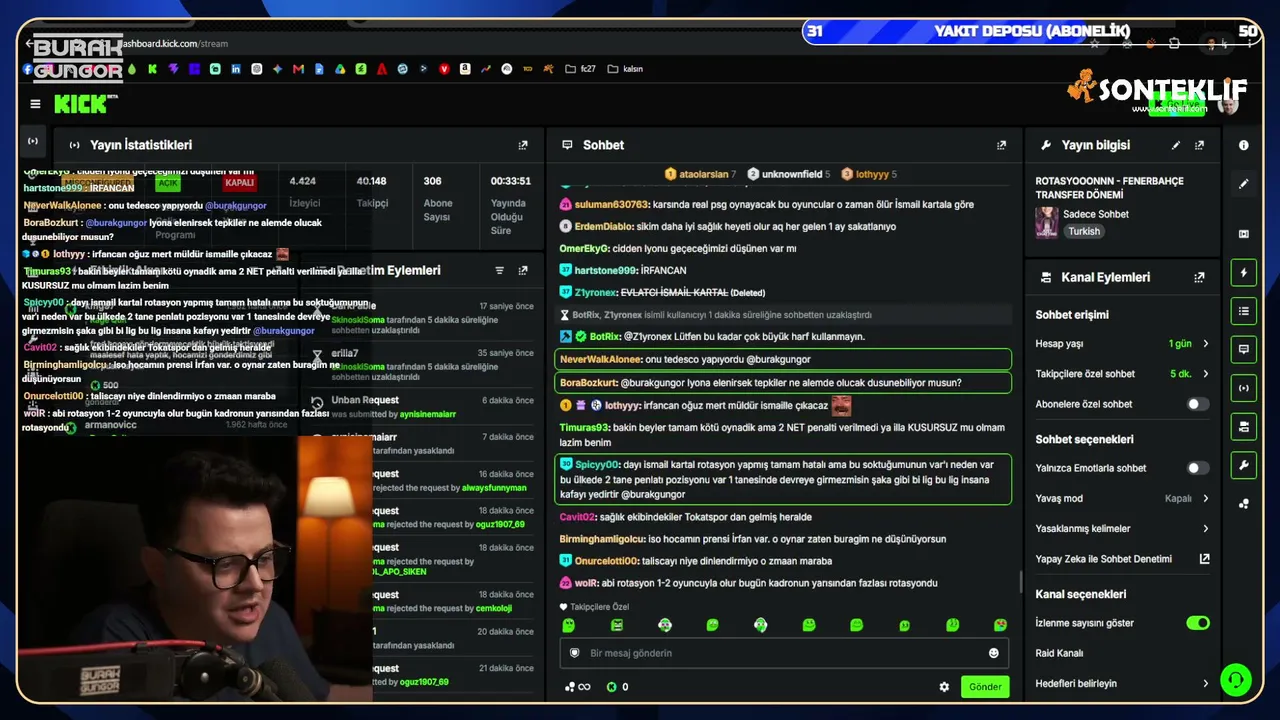Click the Turkish language tag
Image resolution: width=1280 pixels, height=720 pixels.
click(1083, 231)
